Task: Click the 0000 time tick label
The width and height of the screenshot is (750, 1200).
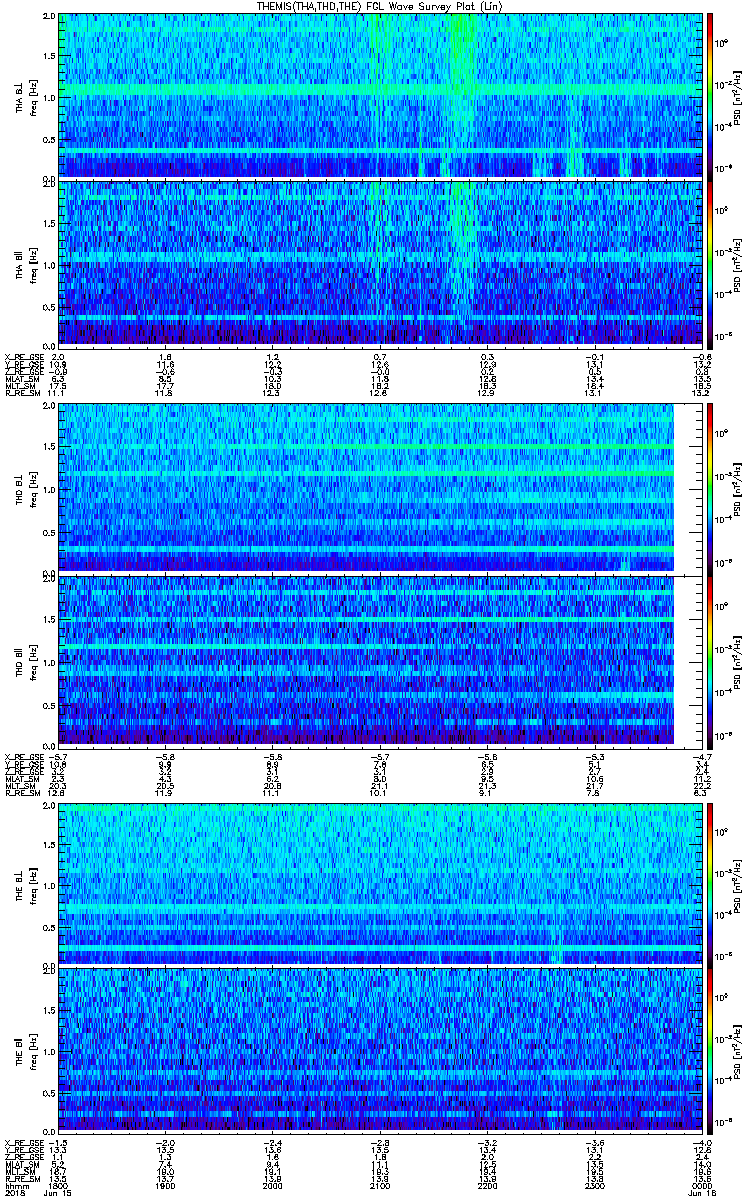Action: click(702, 1186)
